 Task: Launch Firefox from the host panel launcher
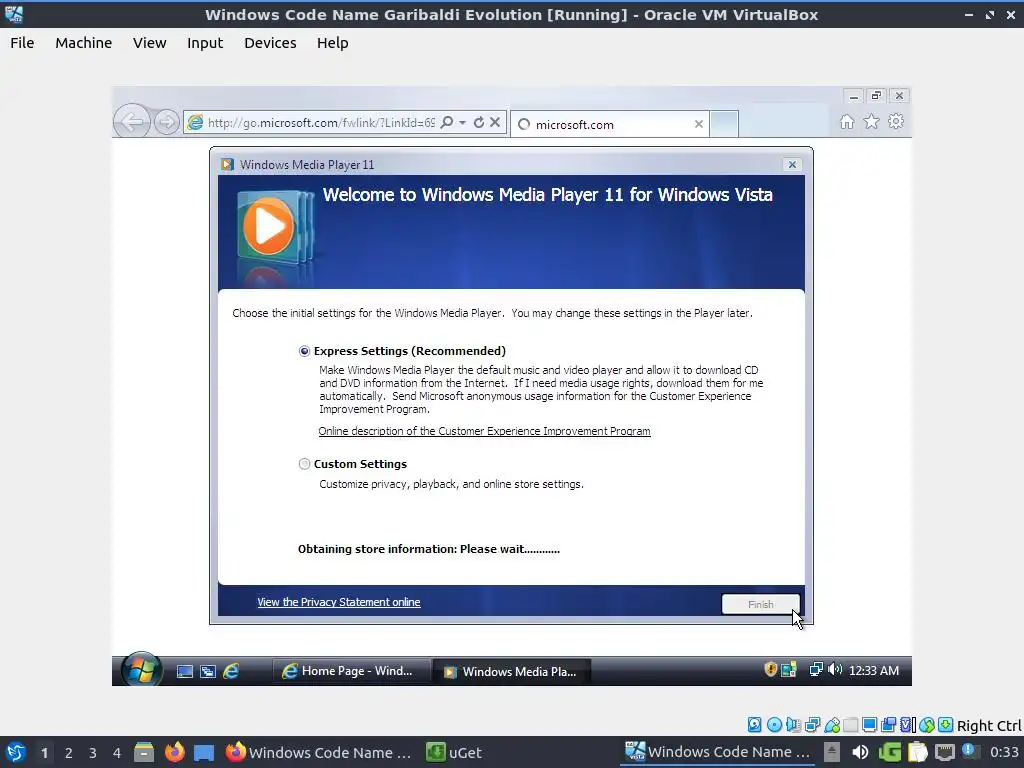pyautogui.click(x=174, y=752)
